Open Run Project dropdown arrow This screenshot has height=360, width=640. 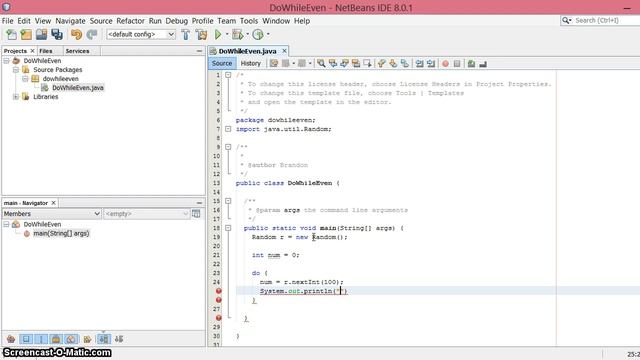click(x=227, y=34)
